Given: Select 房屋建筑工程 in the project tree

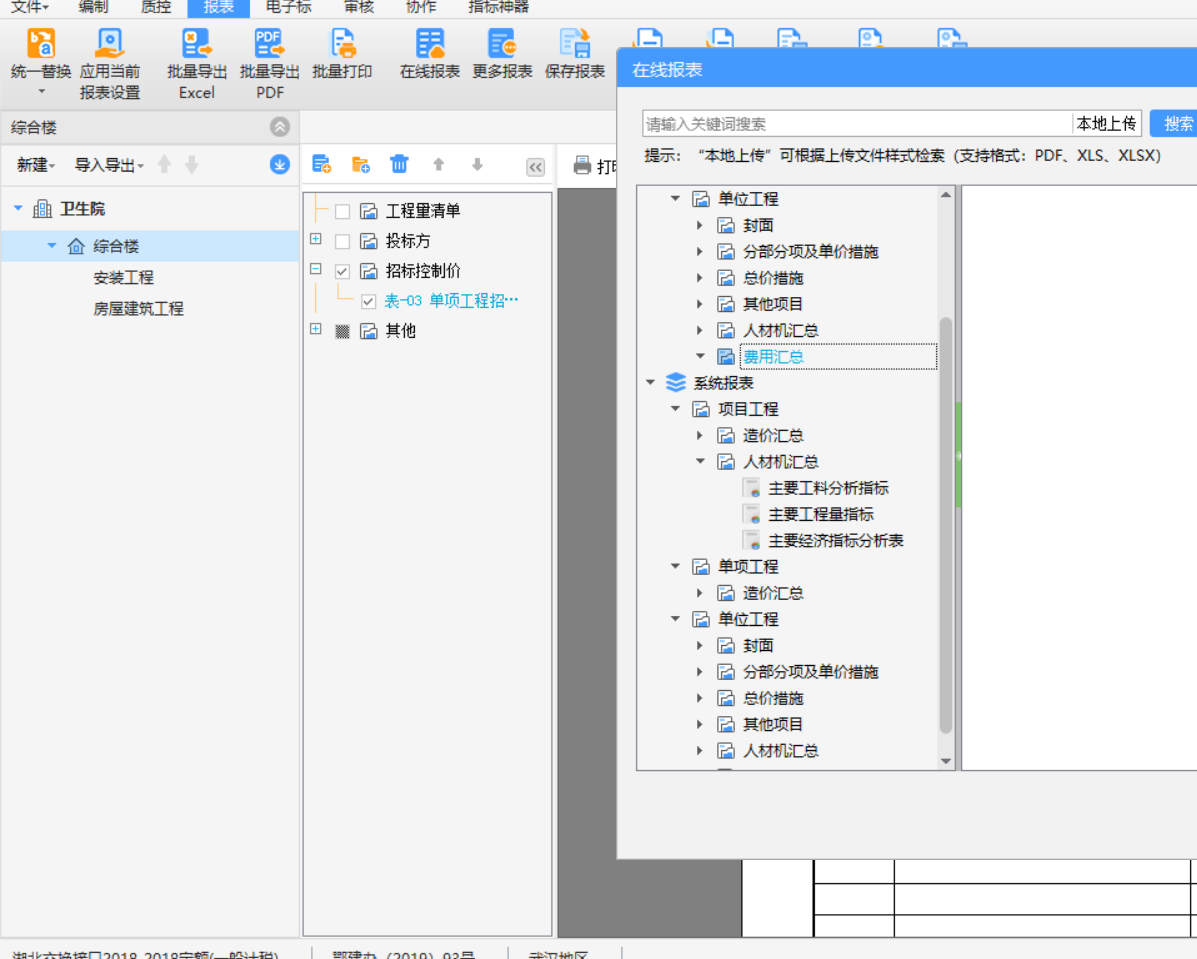Looking at the screenshot, I should [x=138, y=308].
